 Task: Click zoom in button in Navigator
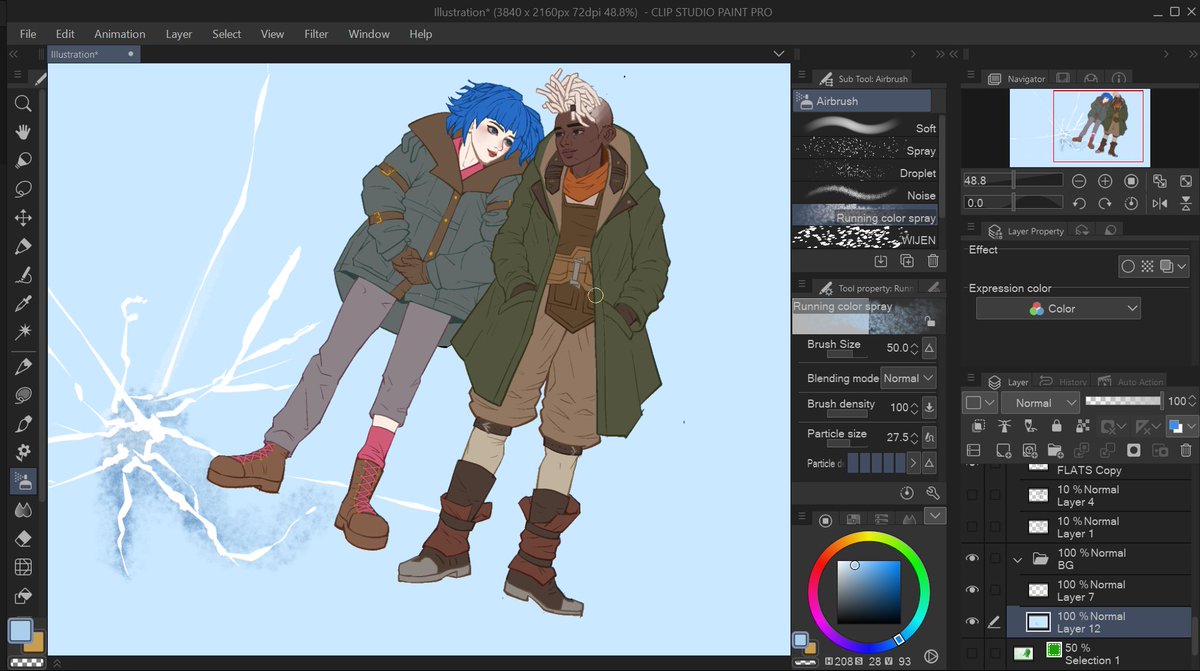coord(1105,181)
